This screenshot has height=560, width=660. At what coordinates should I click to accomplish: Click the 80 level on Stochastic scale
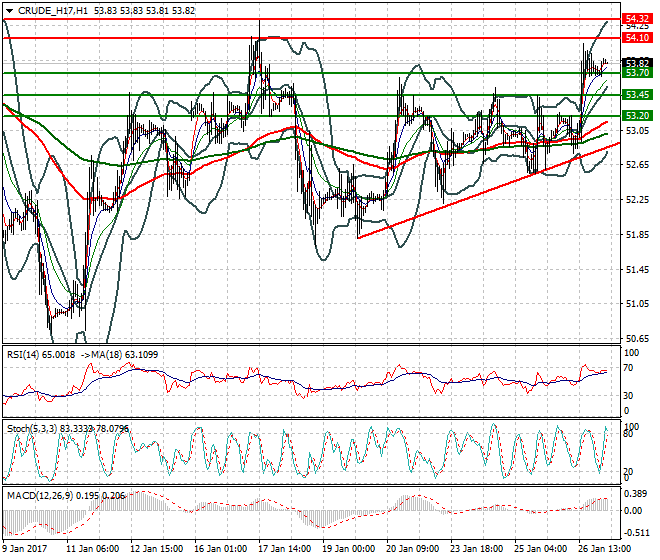click(x=630, y=435)
